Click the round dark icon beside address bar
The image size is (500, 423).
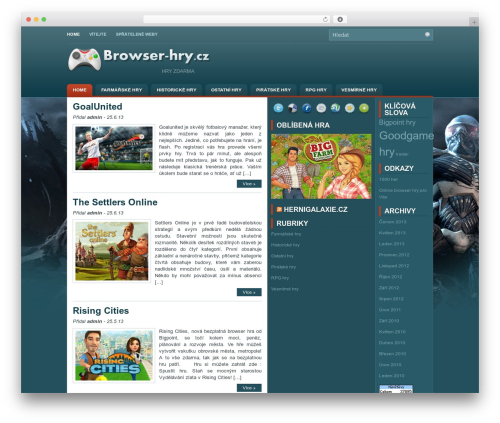click(x=340, y=19)
